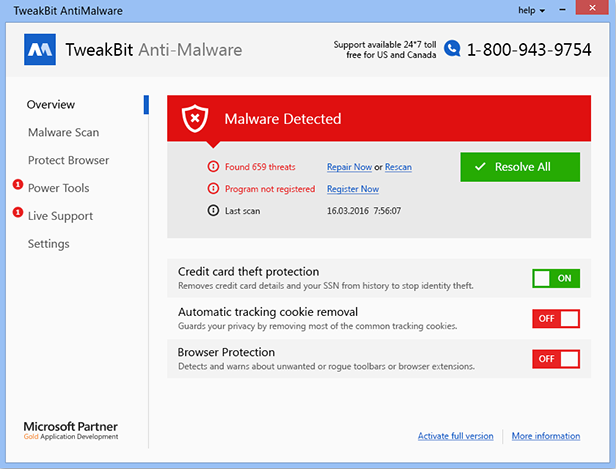
Task: Open the Live Support section
Action: click(x=60, y=216)
